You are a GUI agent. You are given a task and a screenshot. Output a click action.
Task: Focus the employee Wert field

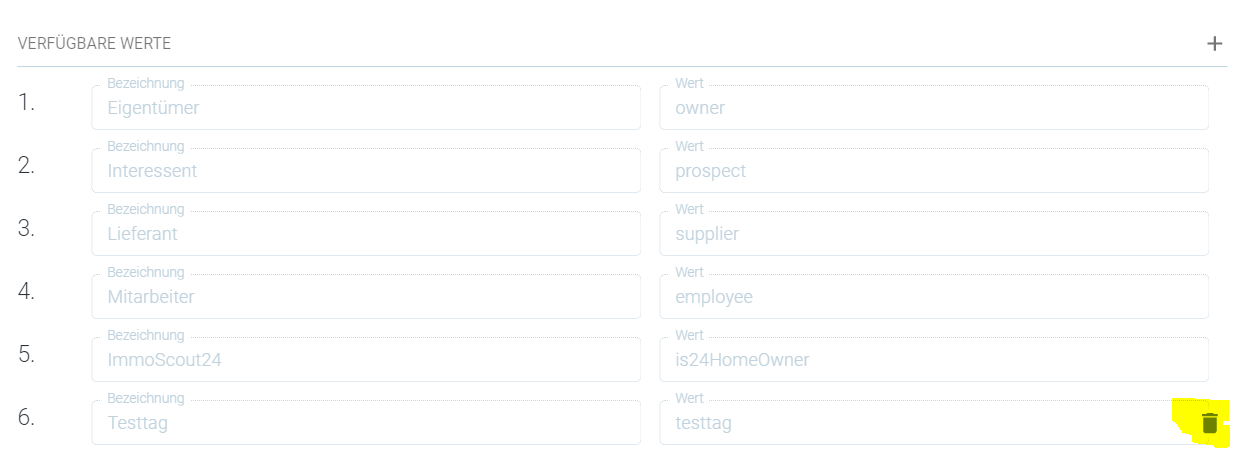pyautogui.click(x=934, y=296)
